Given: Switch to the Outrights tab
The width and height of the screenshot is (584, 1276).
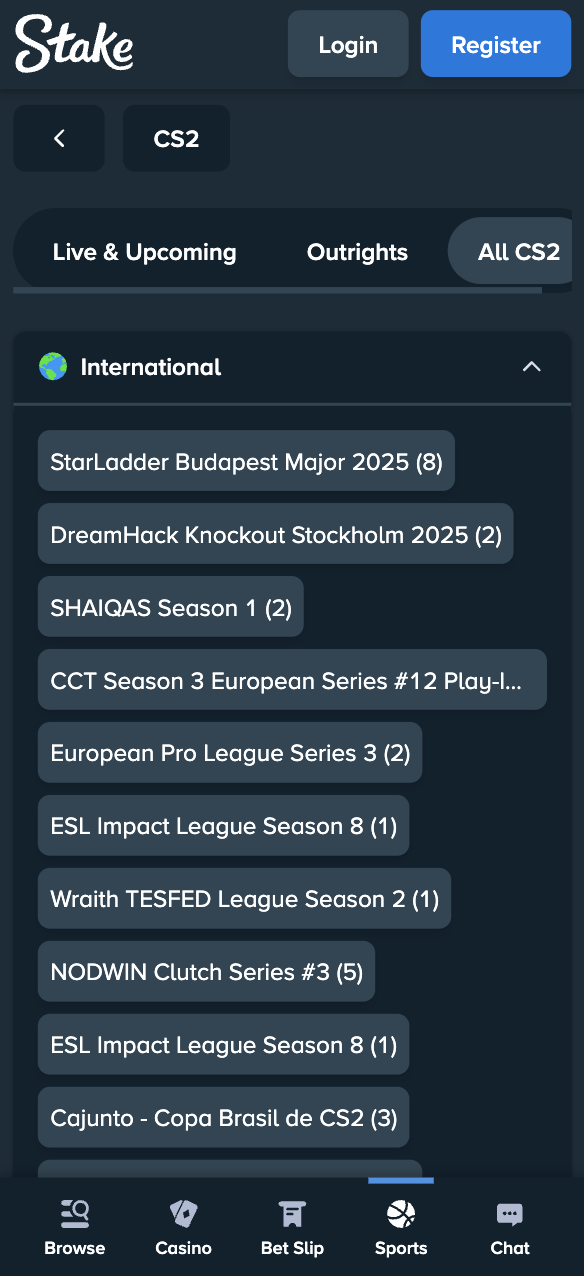Looking at the screenshot, I should [357, 252].
